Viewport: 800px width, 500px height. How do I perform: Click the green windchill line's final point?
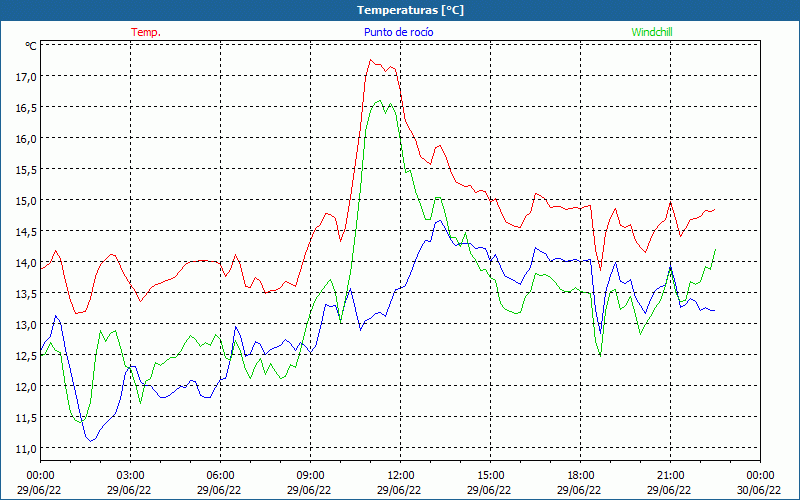[x=715, y=249]
